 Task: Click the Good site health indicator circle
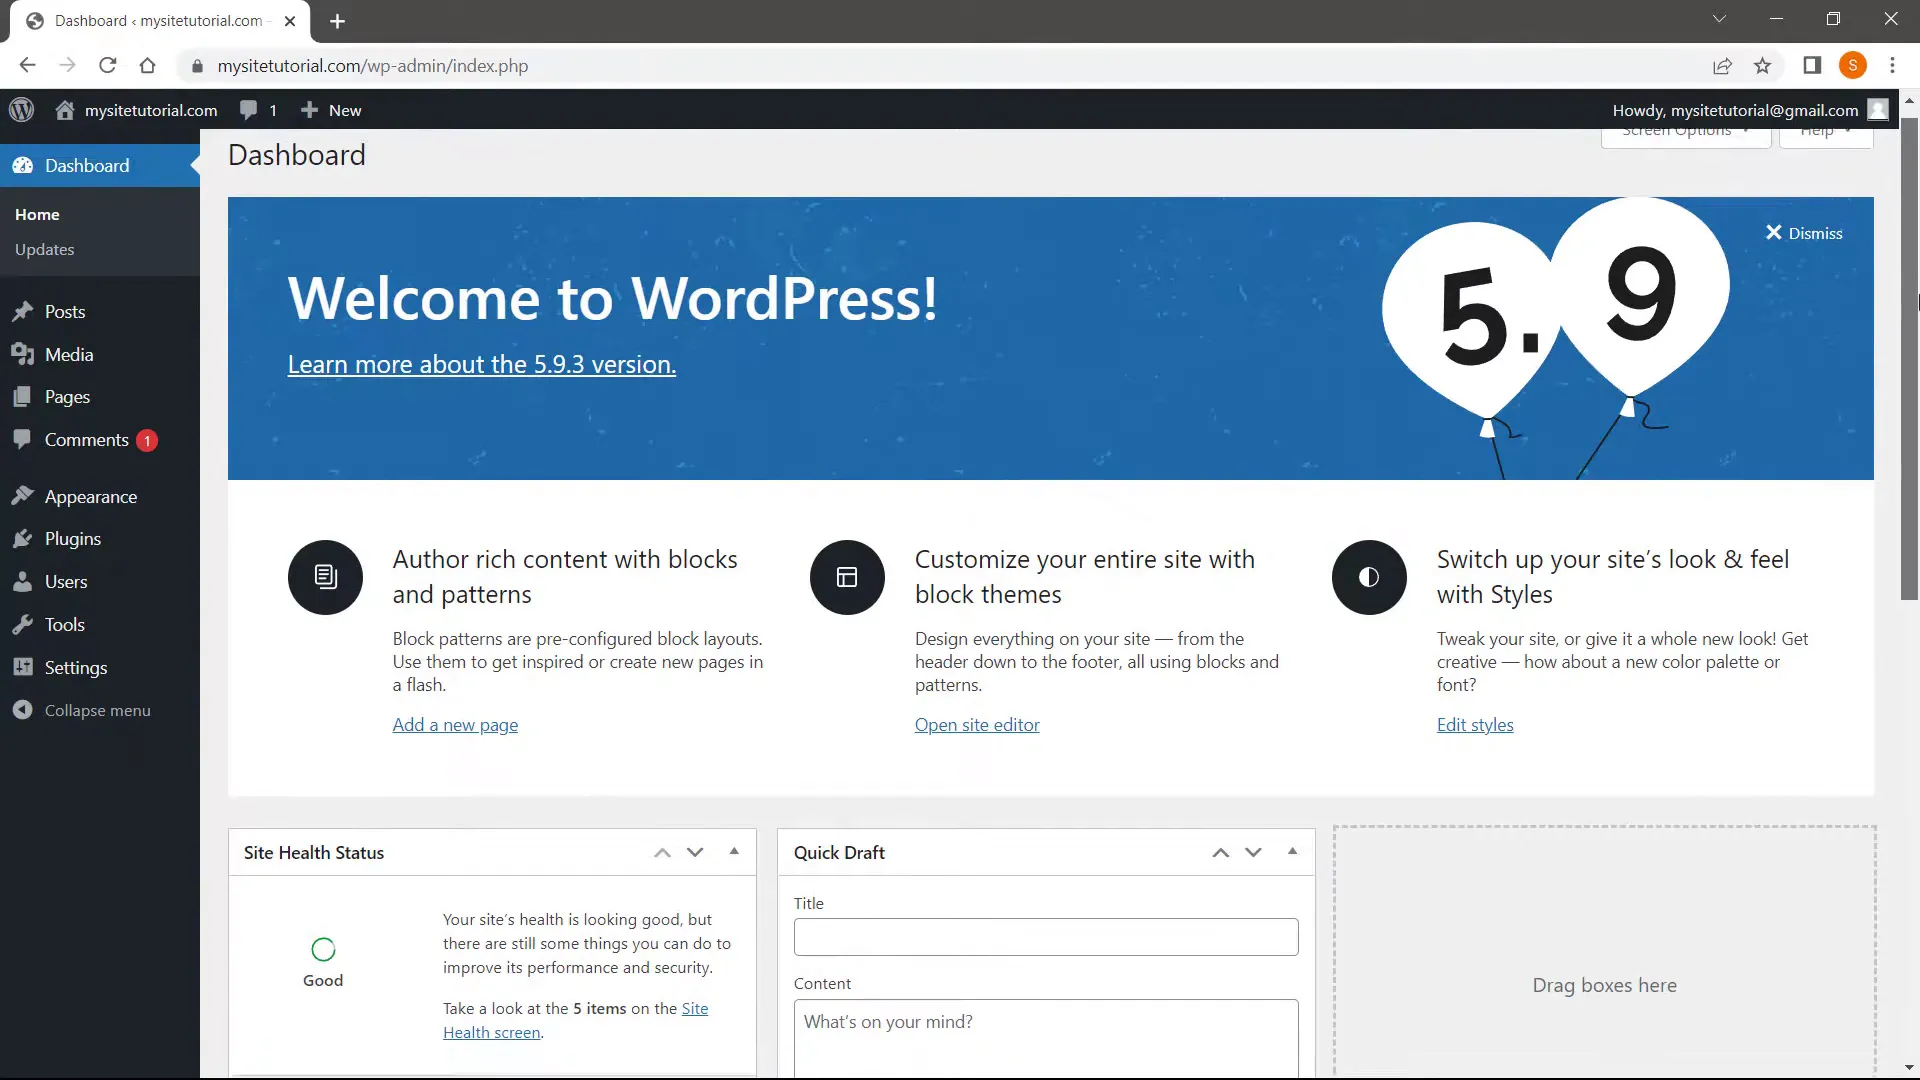tap(323, 949)
